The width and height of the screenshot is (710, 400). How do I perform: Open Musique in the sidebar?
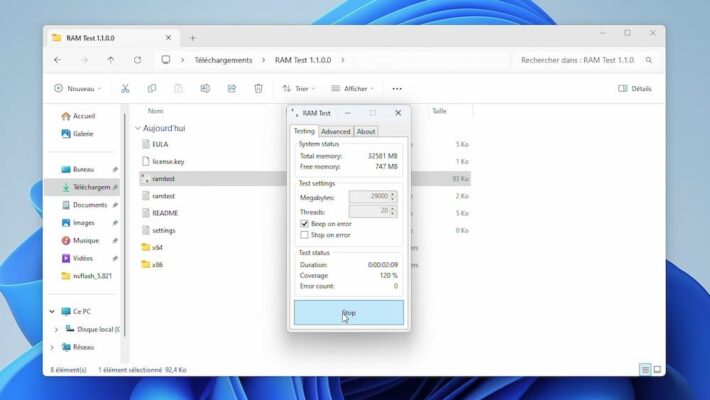[80, 240]
